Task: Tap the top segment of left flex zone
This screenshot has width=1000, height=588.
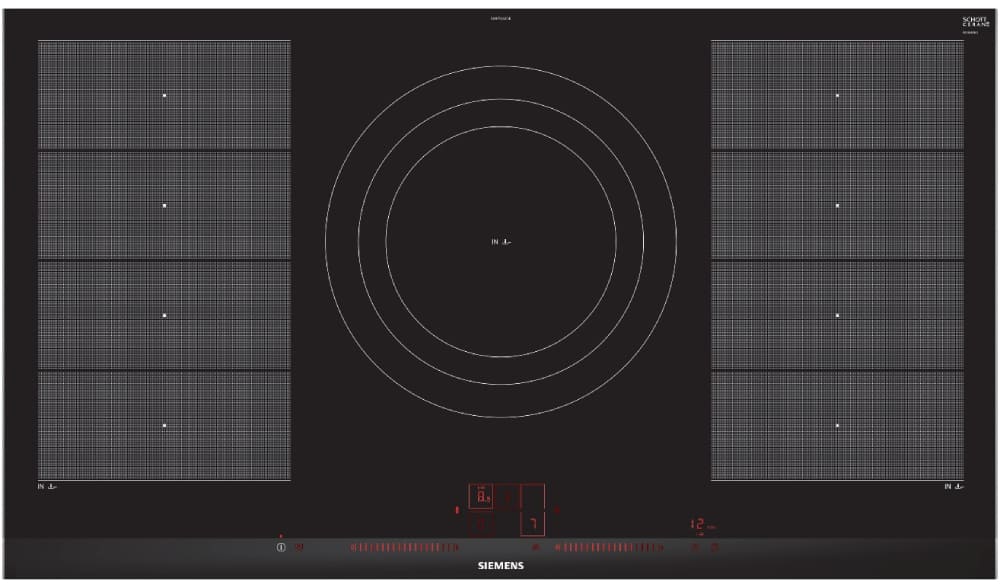Action: [165, 96]
